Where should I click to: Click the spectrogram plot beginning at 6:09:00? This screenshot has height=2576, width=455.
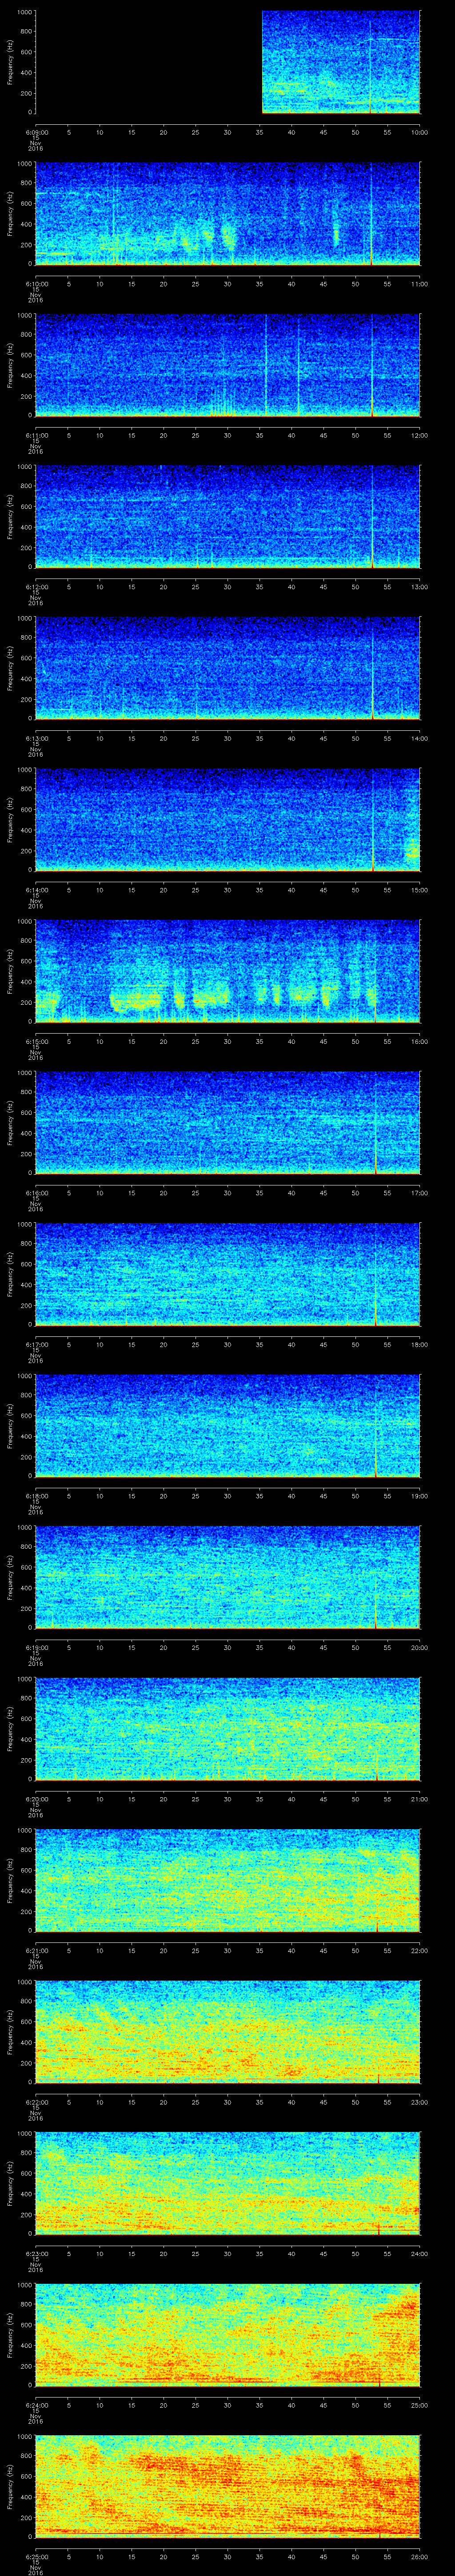pyautogui.click(x=228, y=62)
